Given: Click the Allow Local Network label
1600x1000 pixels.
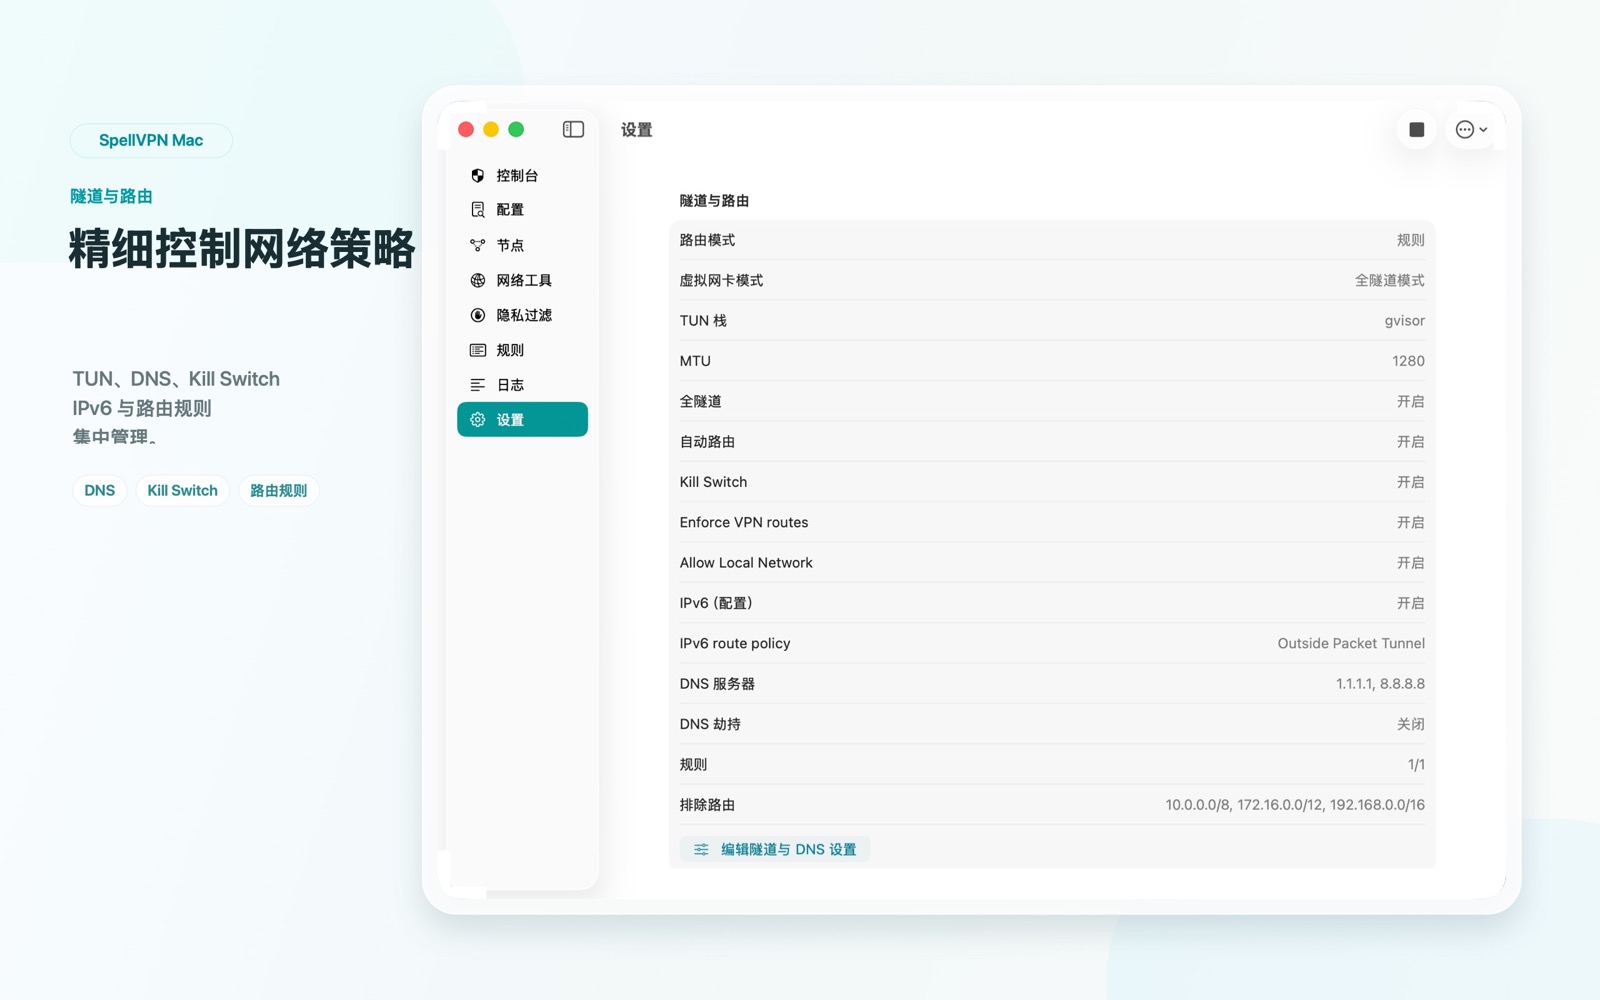Looking at the screenshot, I should tap(746, 563).
